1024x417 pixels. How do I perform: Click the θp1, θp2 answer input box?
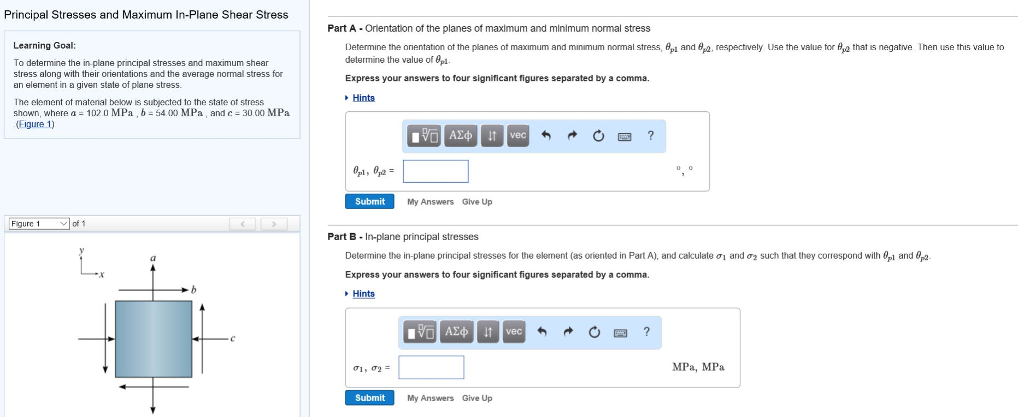436,172
